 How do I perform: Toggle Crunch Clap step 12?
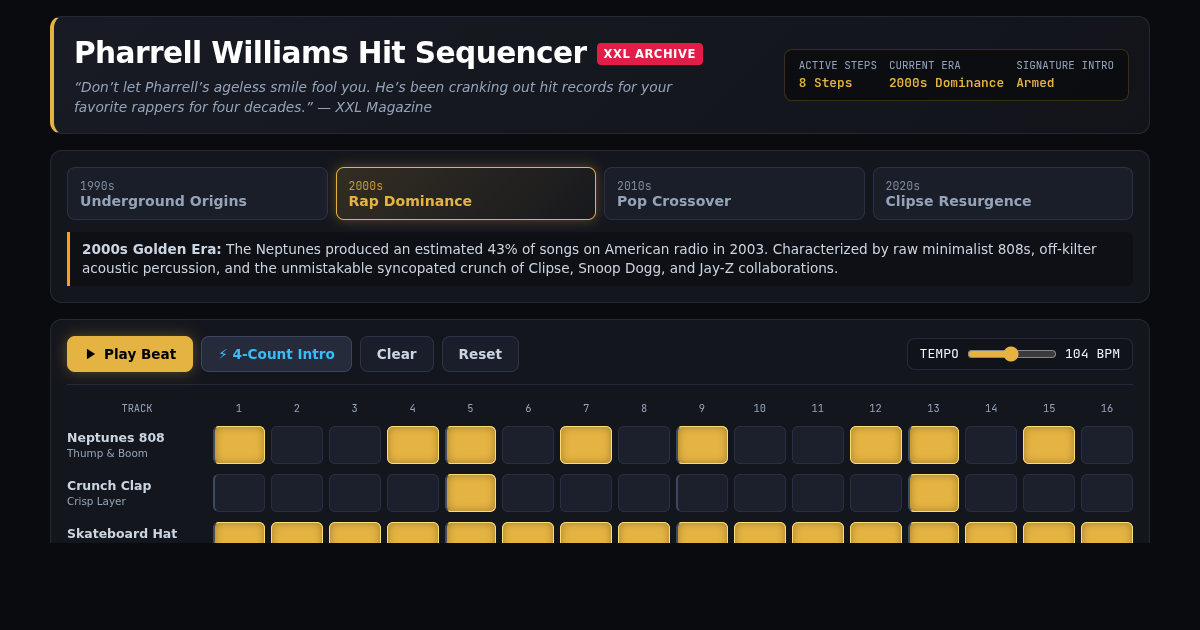(x=876, y=493)
